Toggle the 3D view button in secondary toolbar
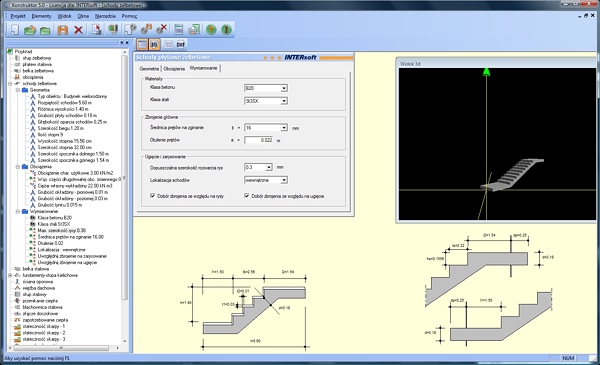This screenshot has height=365, width=600. pos(154,44)
